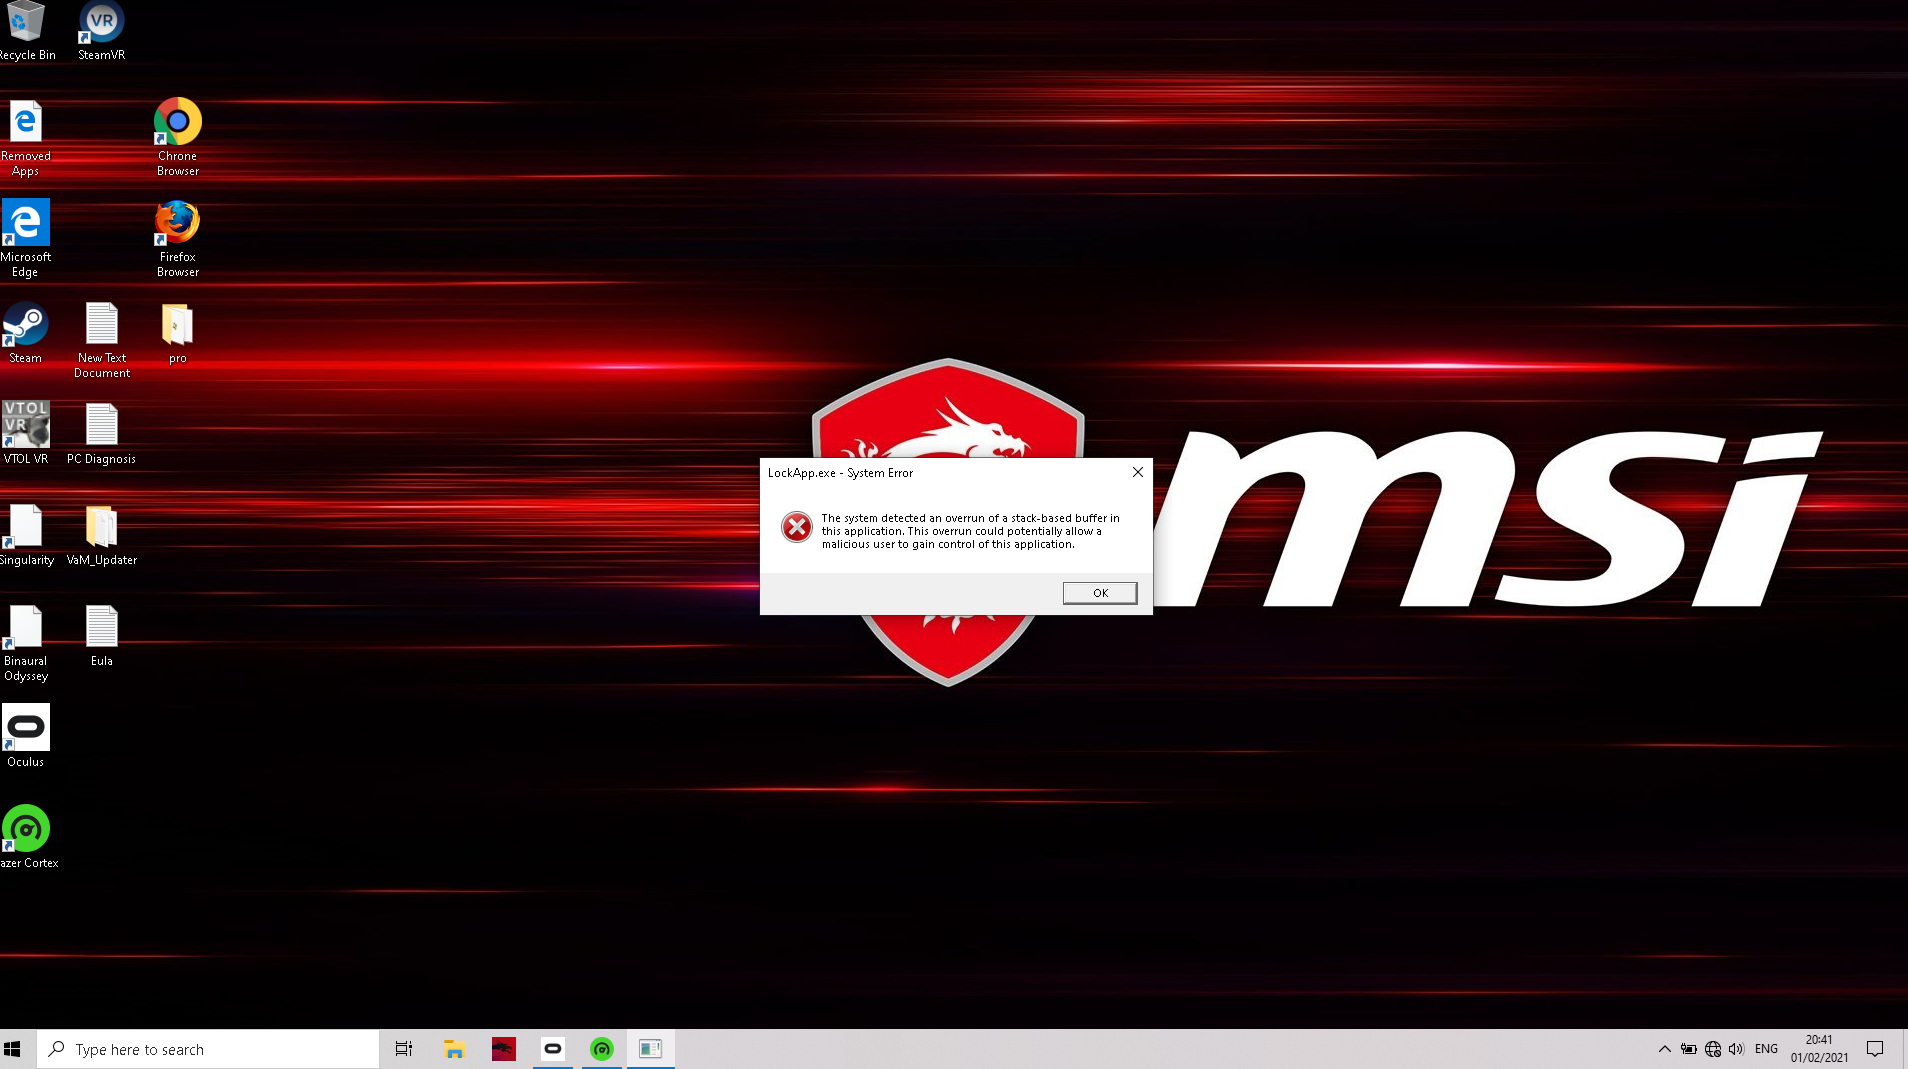Select the Chrome Browser shortcut
Image resolution: width=1908 pixels, height=1069 pixels.
[177, 138]
